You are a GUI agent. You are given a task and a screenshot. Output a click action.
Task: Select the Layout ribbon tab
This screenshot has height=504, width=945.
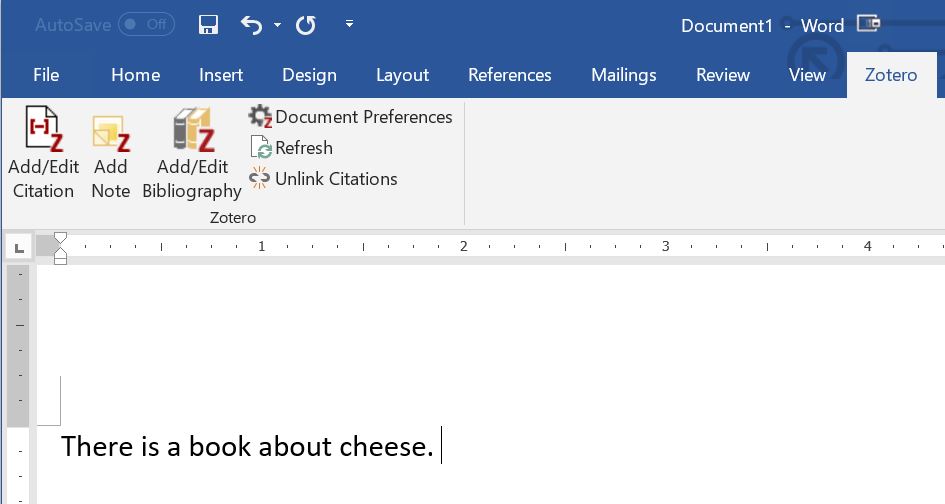point(402,75)
